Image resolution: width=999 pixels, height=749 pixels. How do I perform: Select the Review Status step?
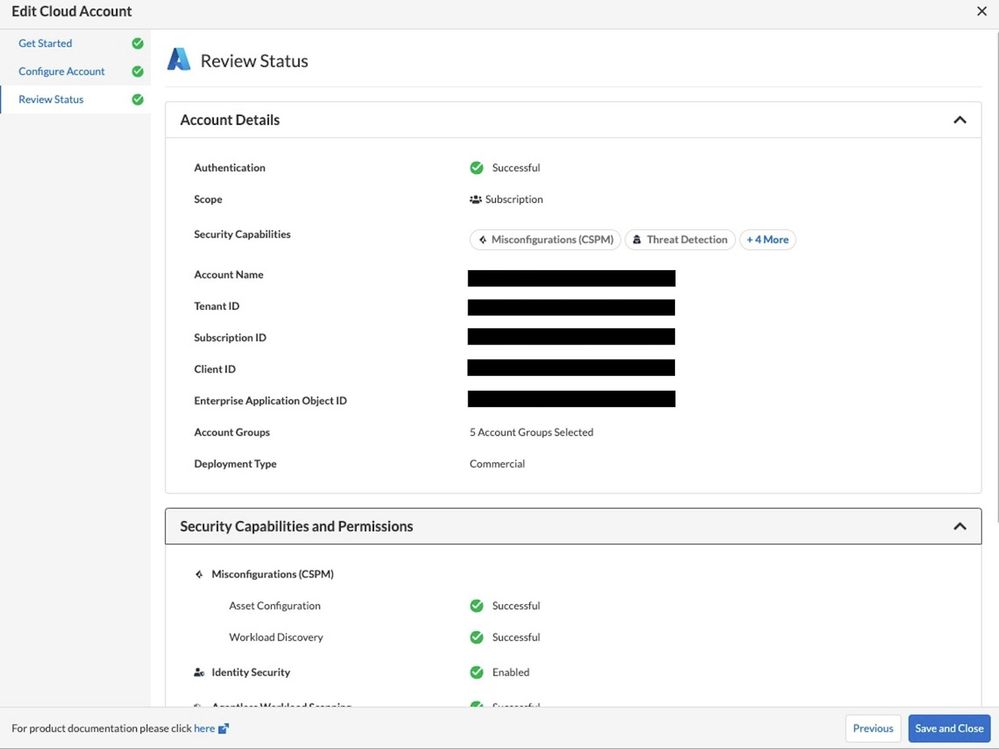click(51, 100)
